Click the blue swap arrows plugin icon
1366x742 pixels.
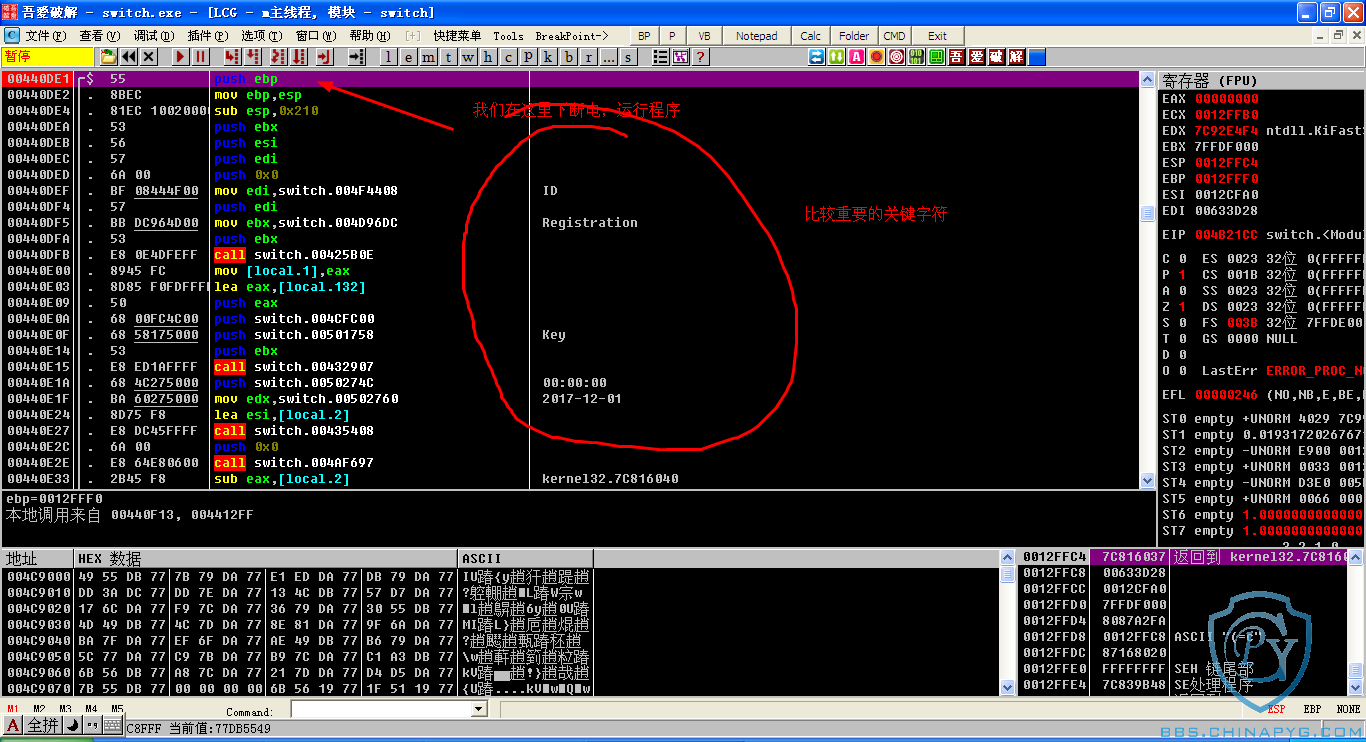tap(817, 57)
